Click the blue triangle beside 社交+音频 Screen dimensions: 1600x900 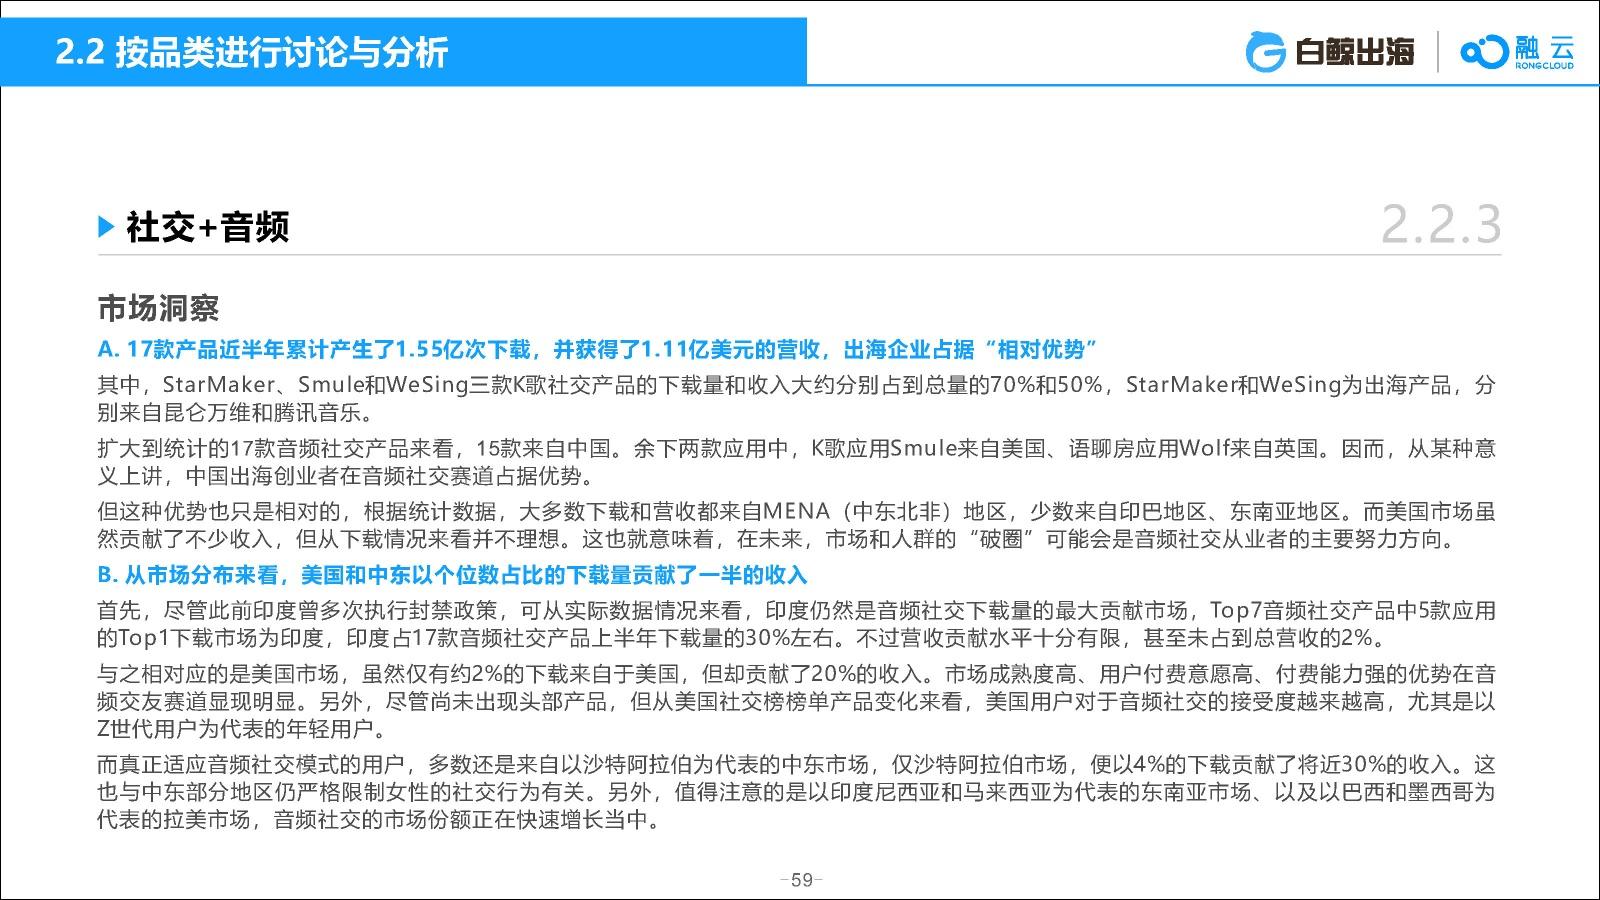(x=107, y=227)
